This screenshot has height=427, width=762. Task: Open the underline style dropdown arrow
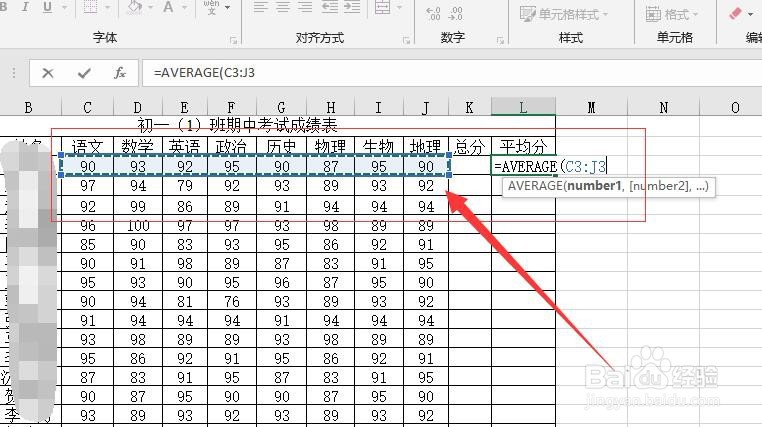point(64,7)
